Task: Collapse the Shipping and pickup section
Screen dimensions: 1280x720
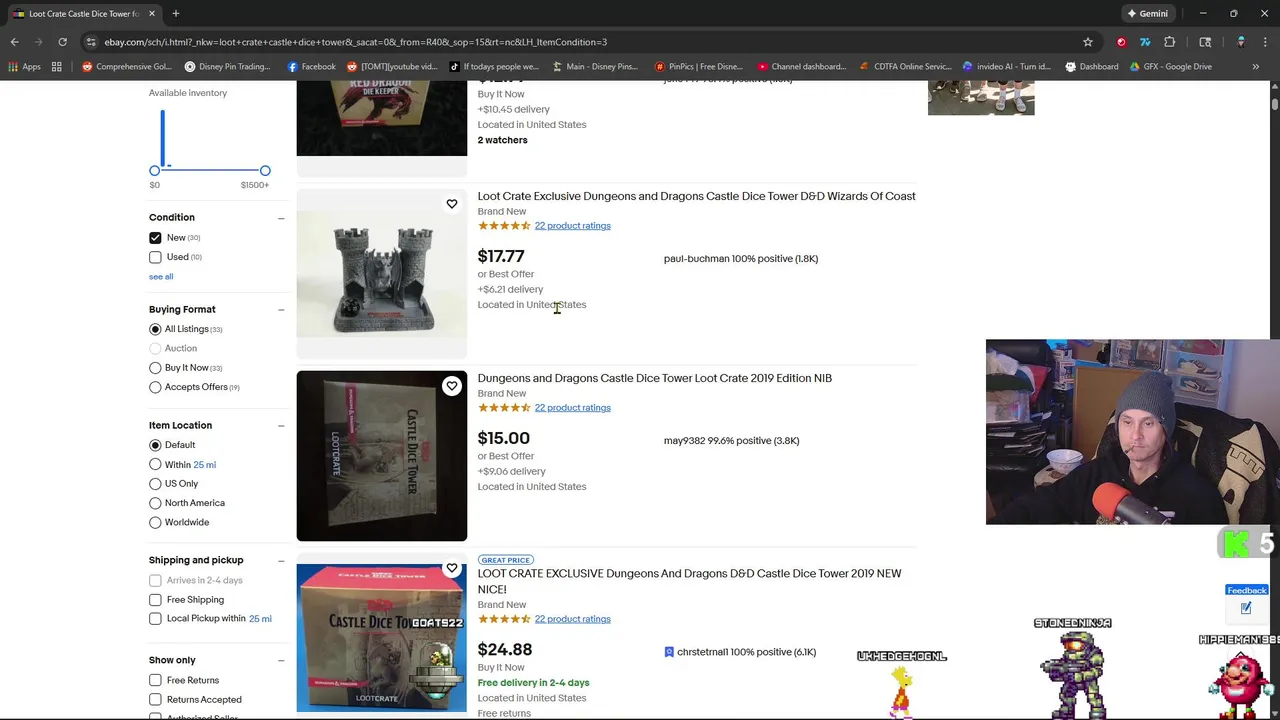Action: pos(281,561)
